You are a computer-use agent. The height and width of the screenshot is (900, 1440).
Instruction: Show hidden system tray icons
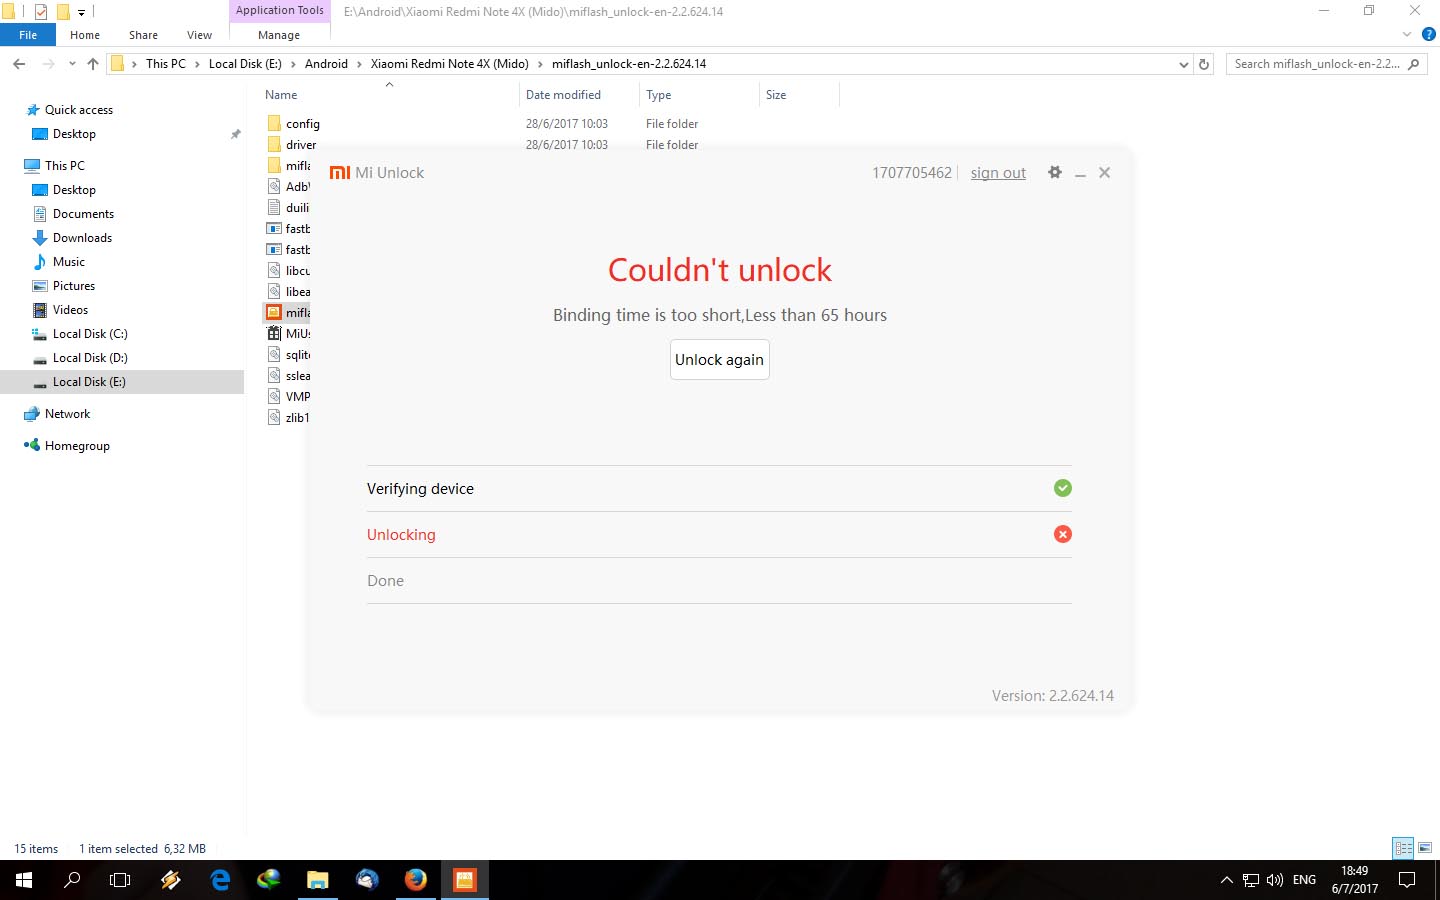pos(1227,880)
